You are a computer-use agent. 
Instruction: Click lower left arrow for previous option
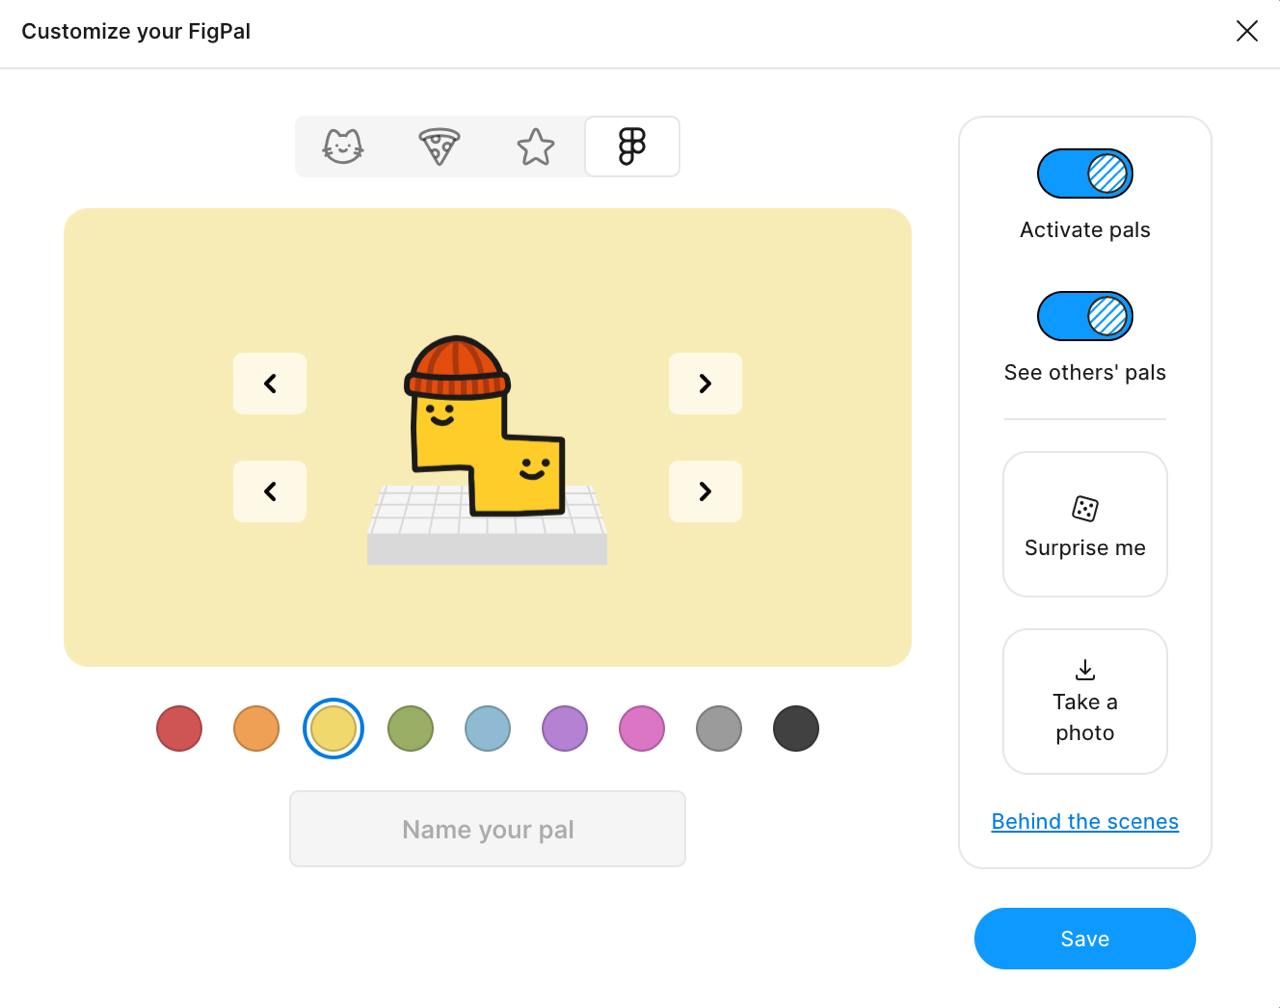pyautogui.click(x=270, y=491)
